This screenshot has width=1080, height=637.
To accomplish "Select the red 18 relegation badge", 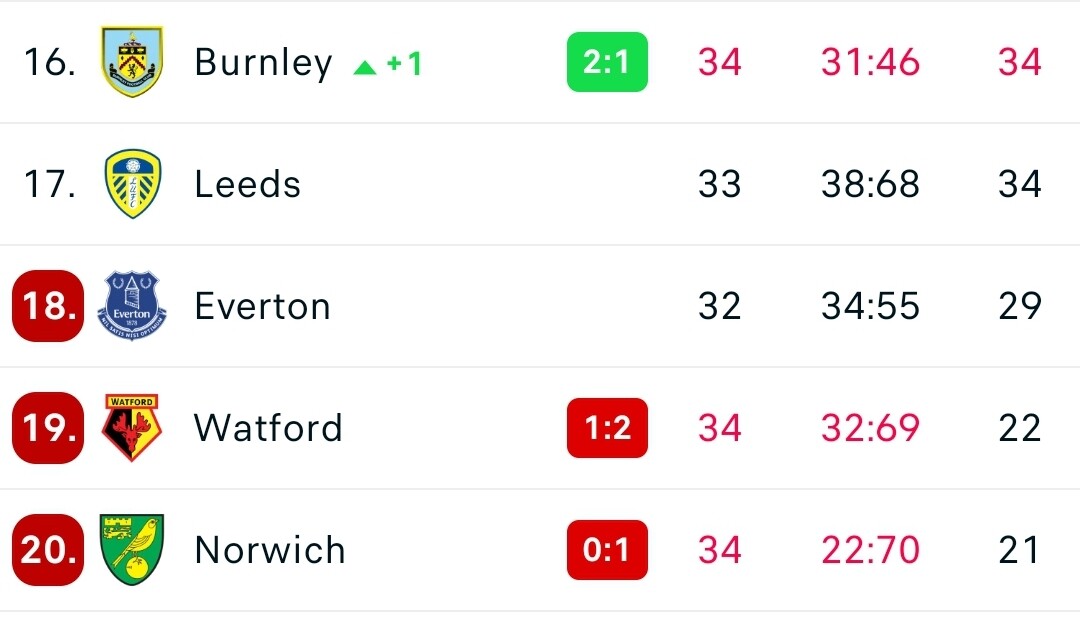I will click(x=48, y=306).
